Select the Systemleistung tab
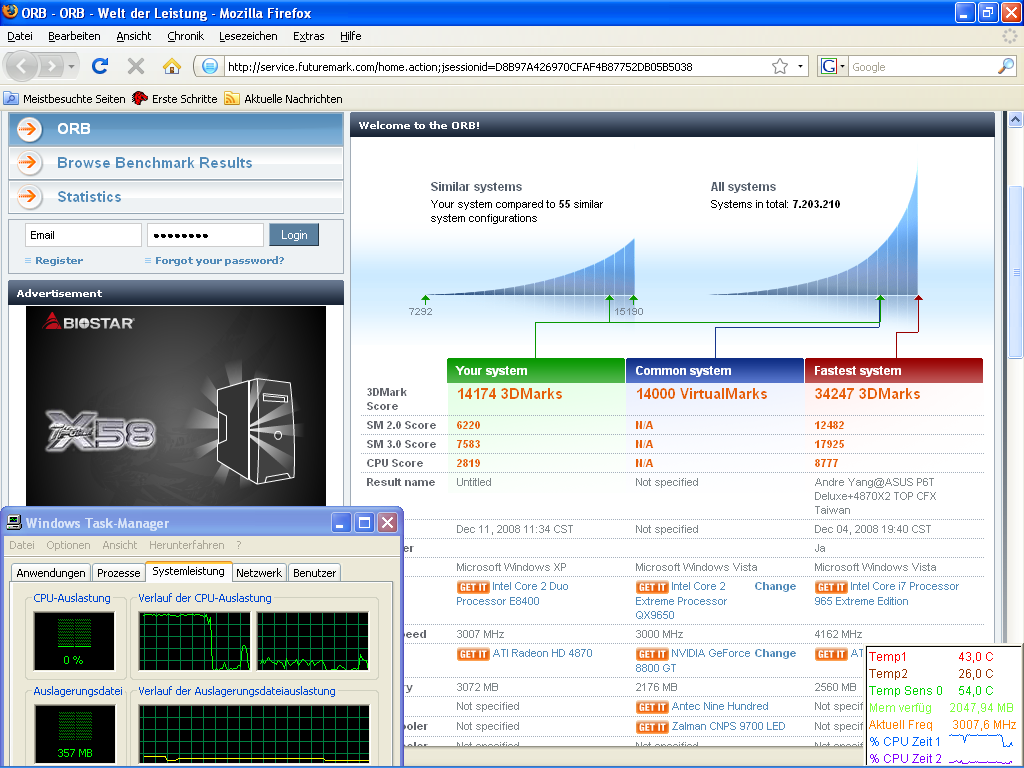 pos(189,571)
